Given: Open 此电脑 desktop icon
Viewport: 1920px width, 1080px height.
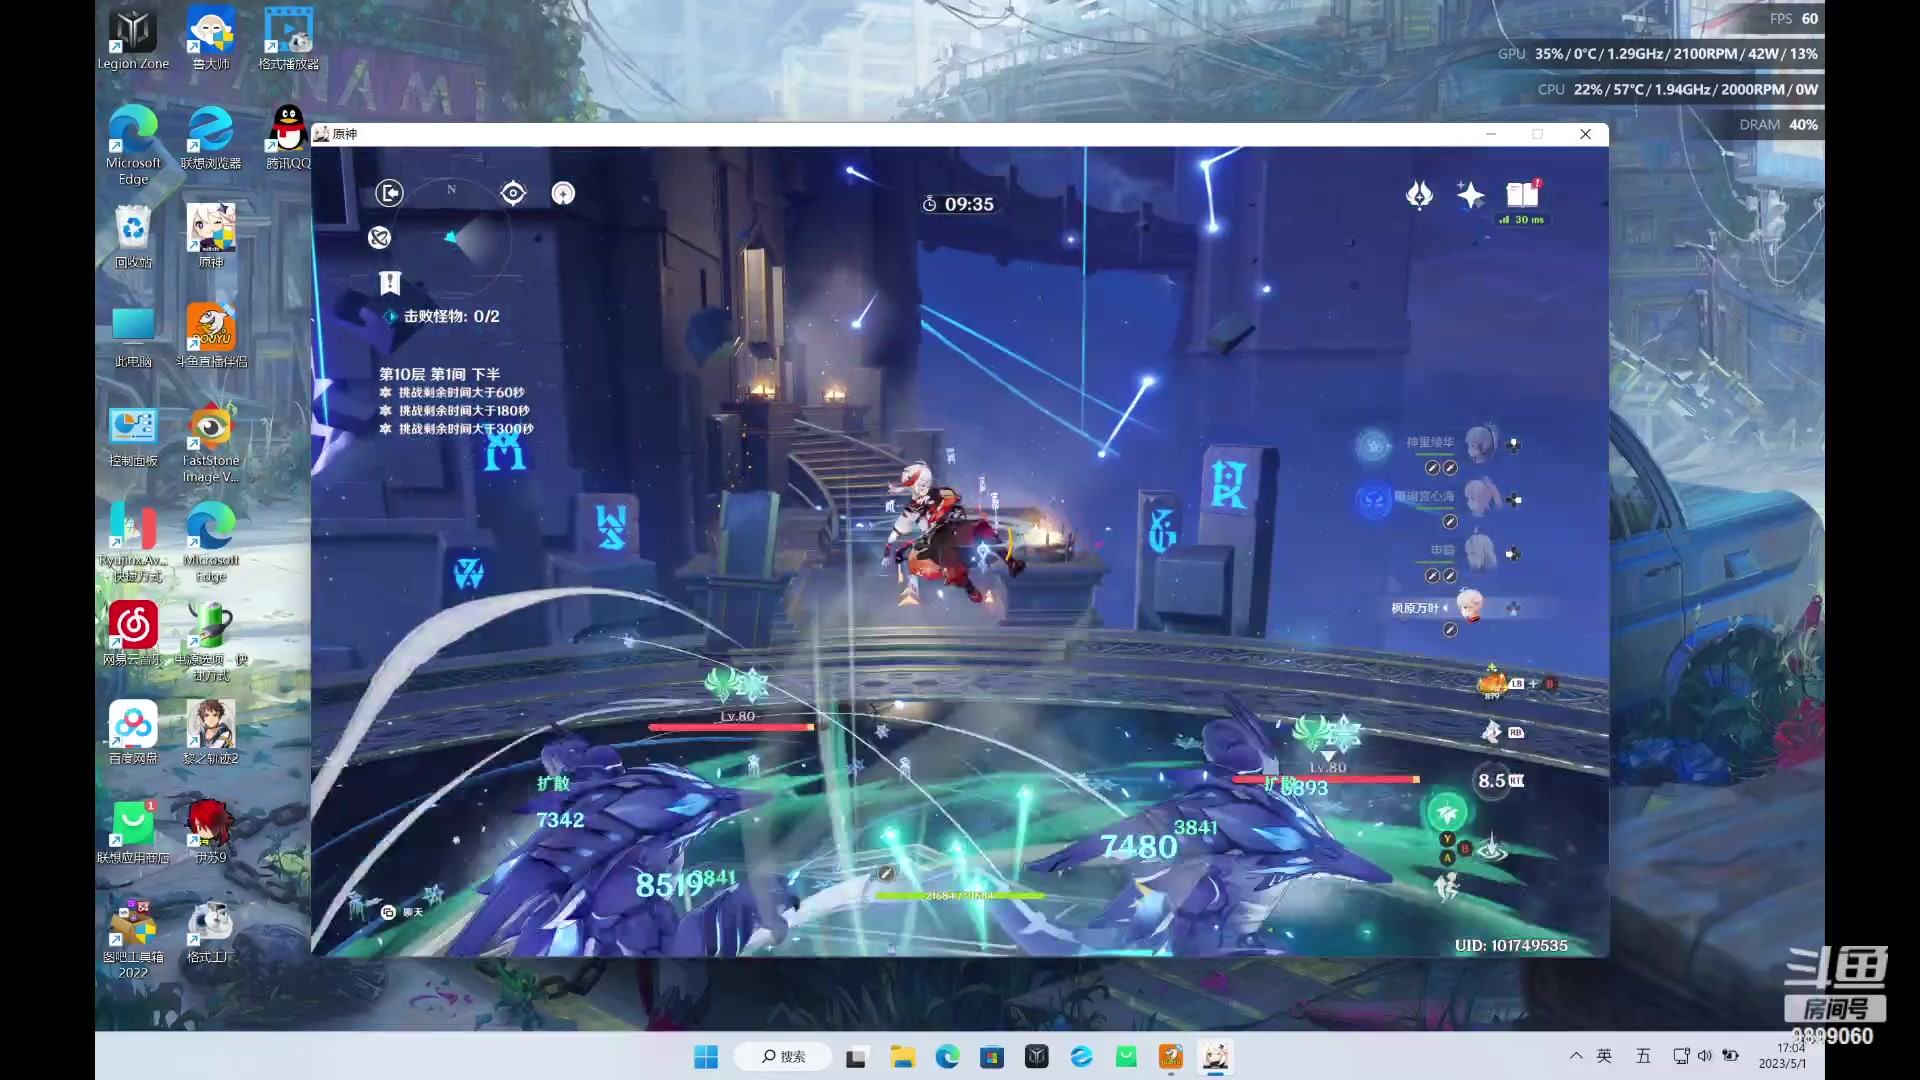Looking at the screenshot, I should (x=133, y=336).
